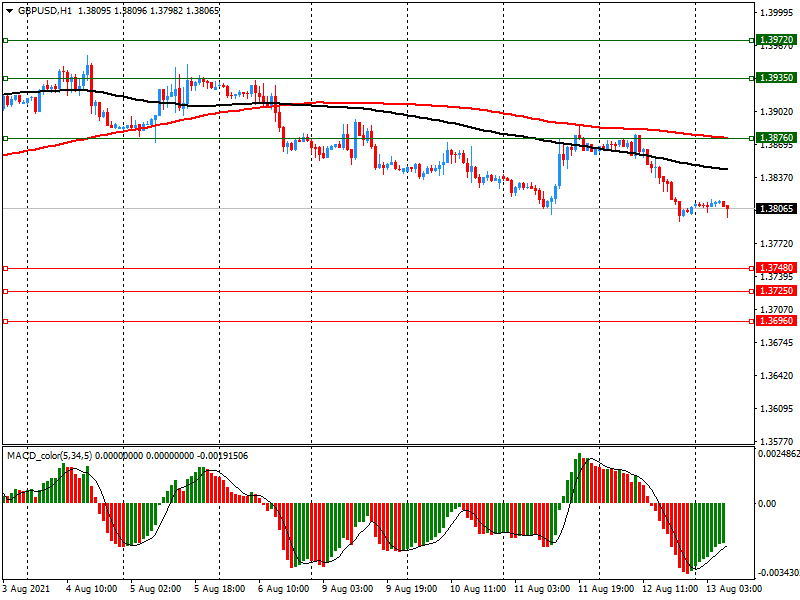
Task: Click the 1.39020 price axis value
Action: 777,112
